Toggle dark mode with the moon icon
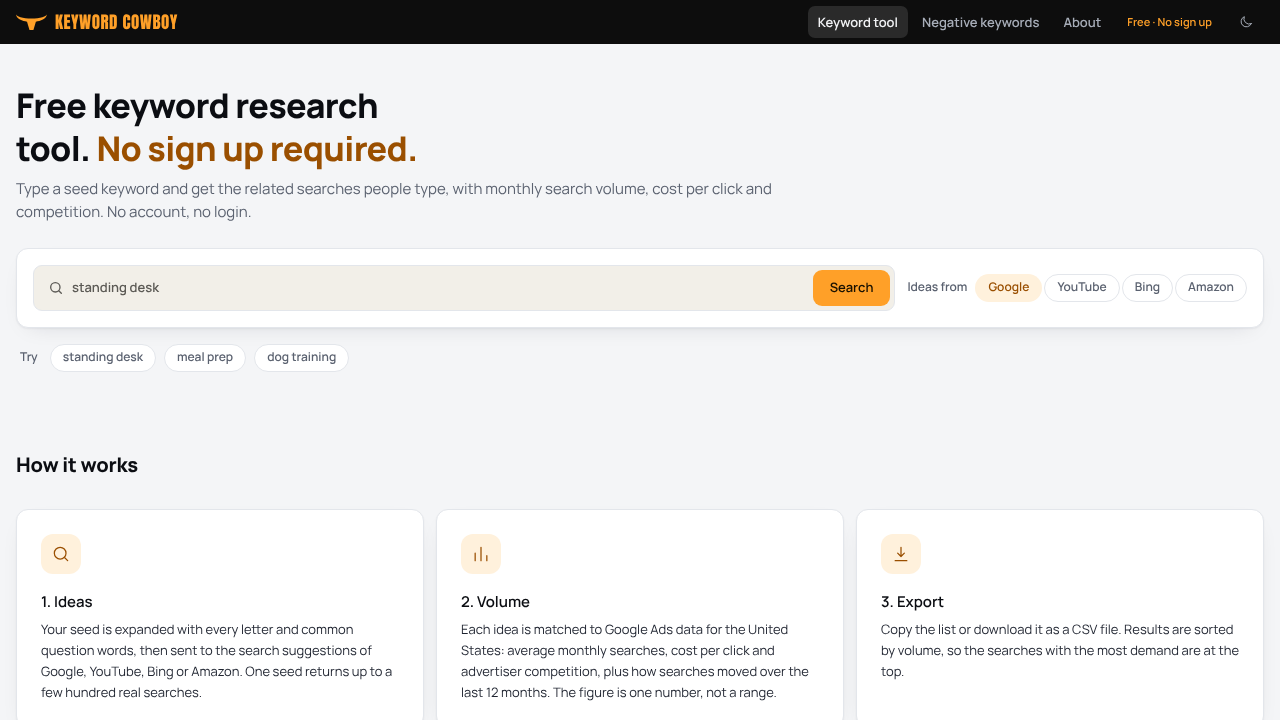1280x720 pixels. [1246, 22]
